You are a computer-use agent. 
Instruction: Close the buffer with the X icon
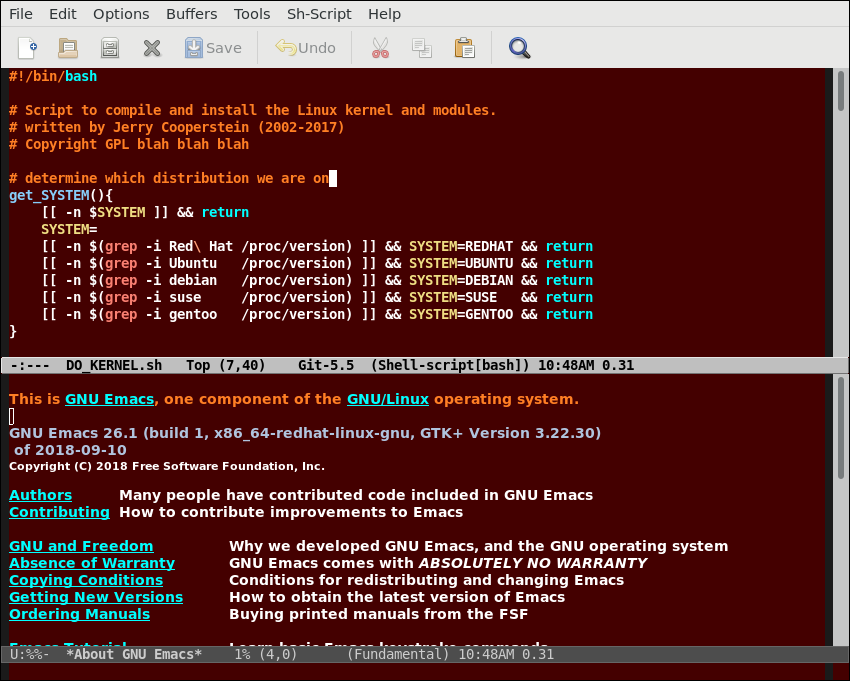[x=152, y=48]
